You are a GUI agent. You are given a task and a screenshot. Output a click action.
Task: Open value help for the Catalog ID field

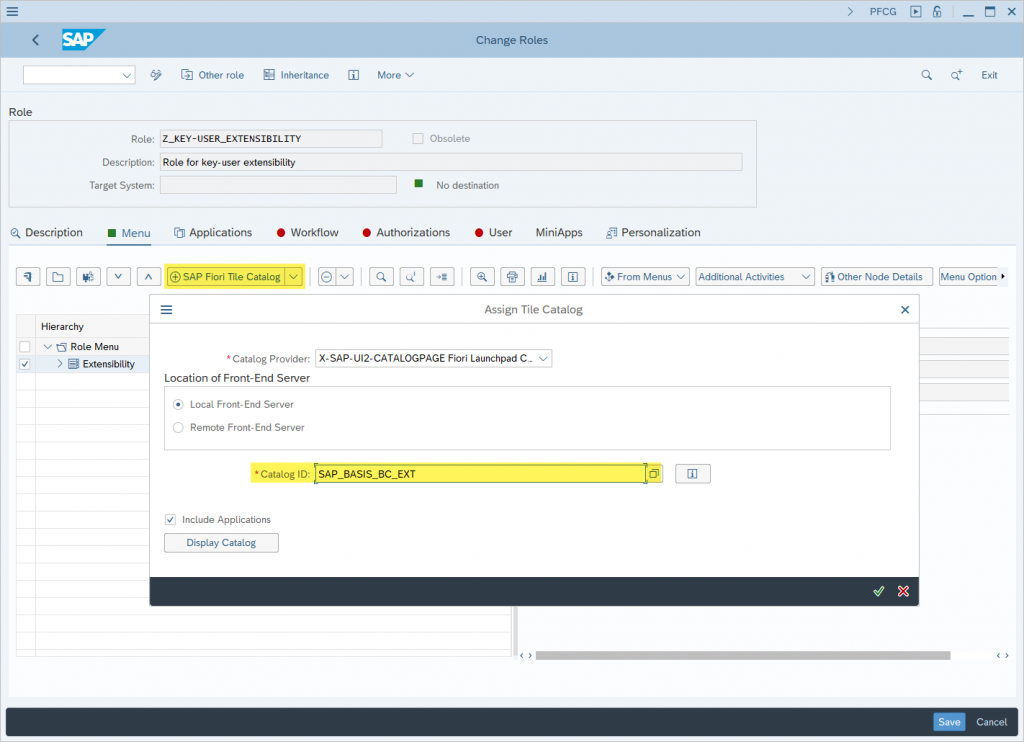654,474
